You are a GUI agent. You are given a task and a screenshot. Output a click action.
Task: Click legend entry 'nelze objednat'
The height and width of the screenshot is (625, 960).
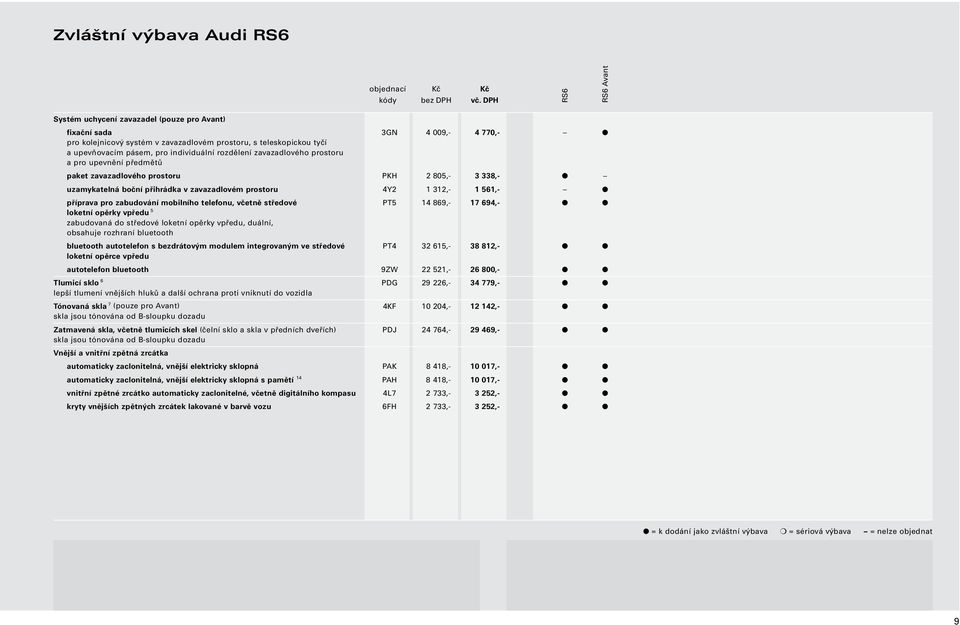(898, 531)
